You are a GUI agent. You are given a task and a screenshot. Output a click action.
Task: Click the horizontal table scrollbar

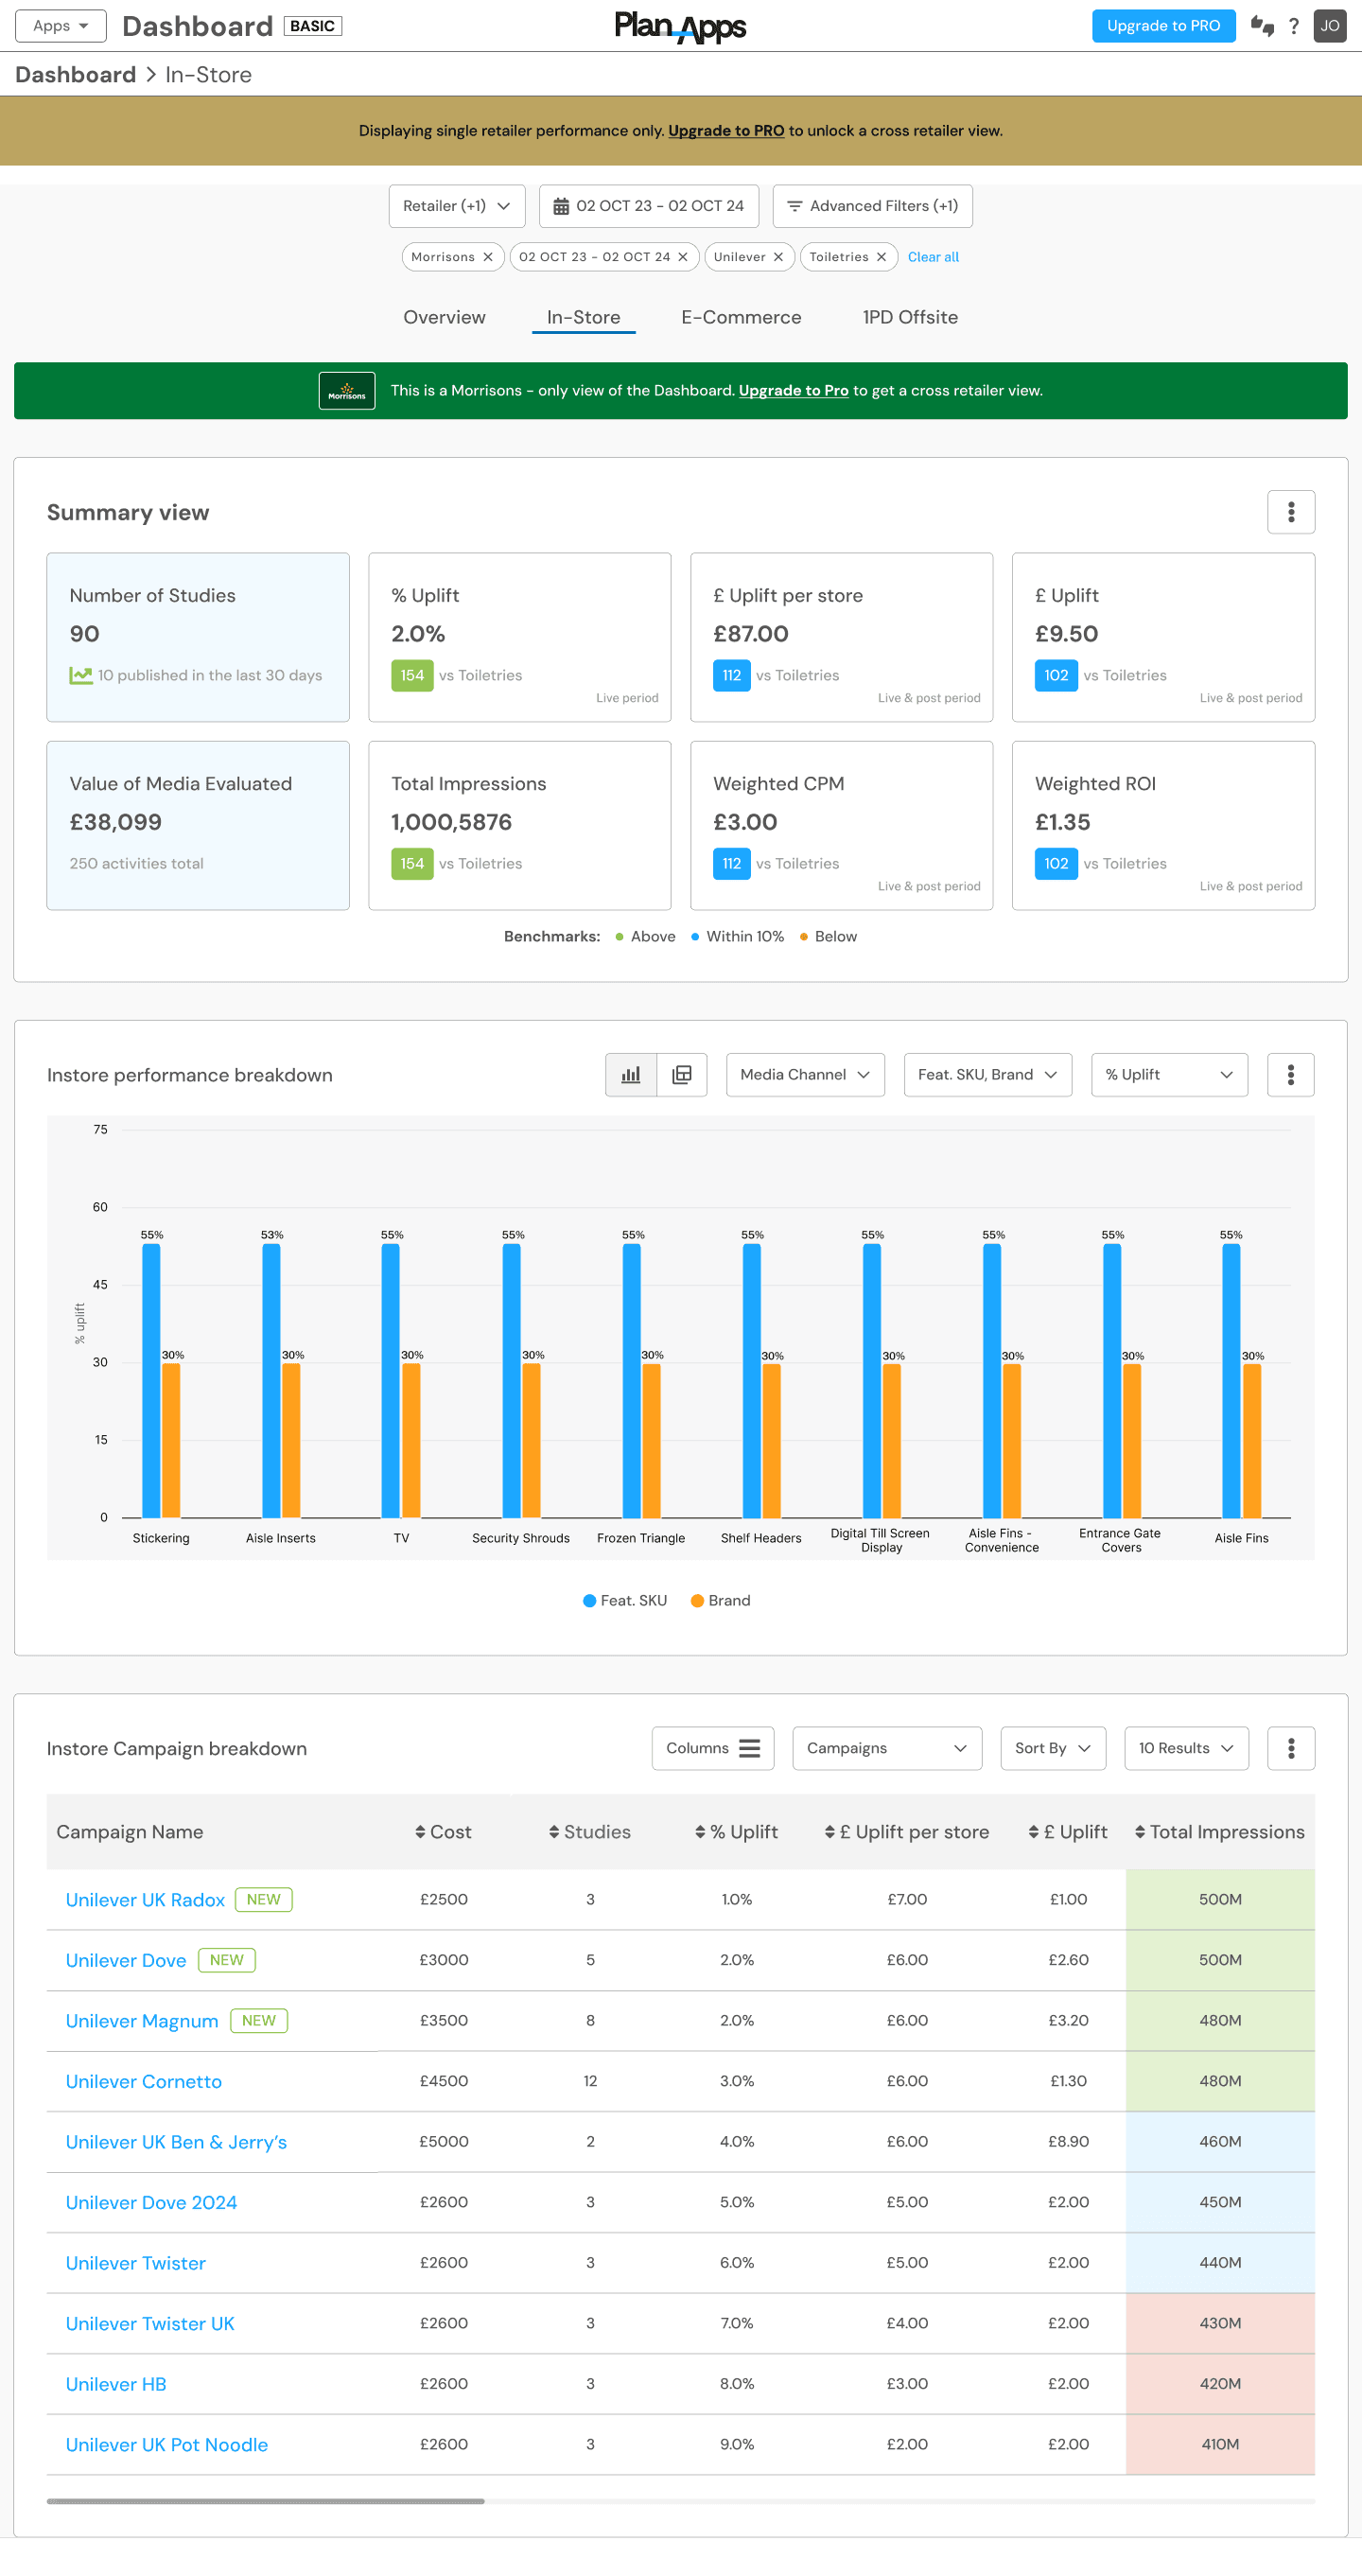pyautogui.click(x=266, y=2501)
